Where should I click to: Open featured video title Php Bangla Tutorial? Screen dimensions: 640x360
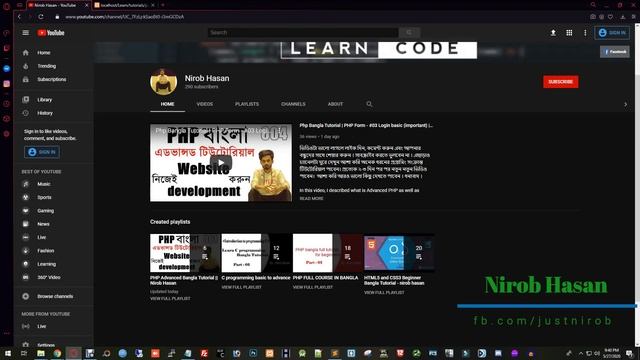click(x=366, y=126)
